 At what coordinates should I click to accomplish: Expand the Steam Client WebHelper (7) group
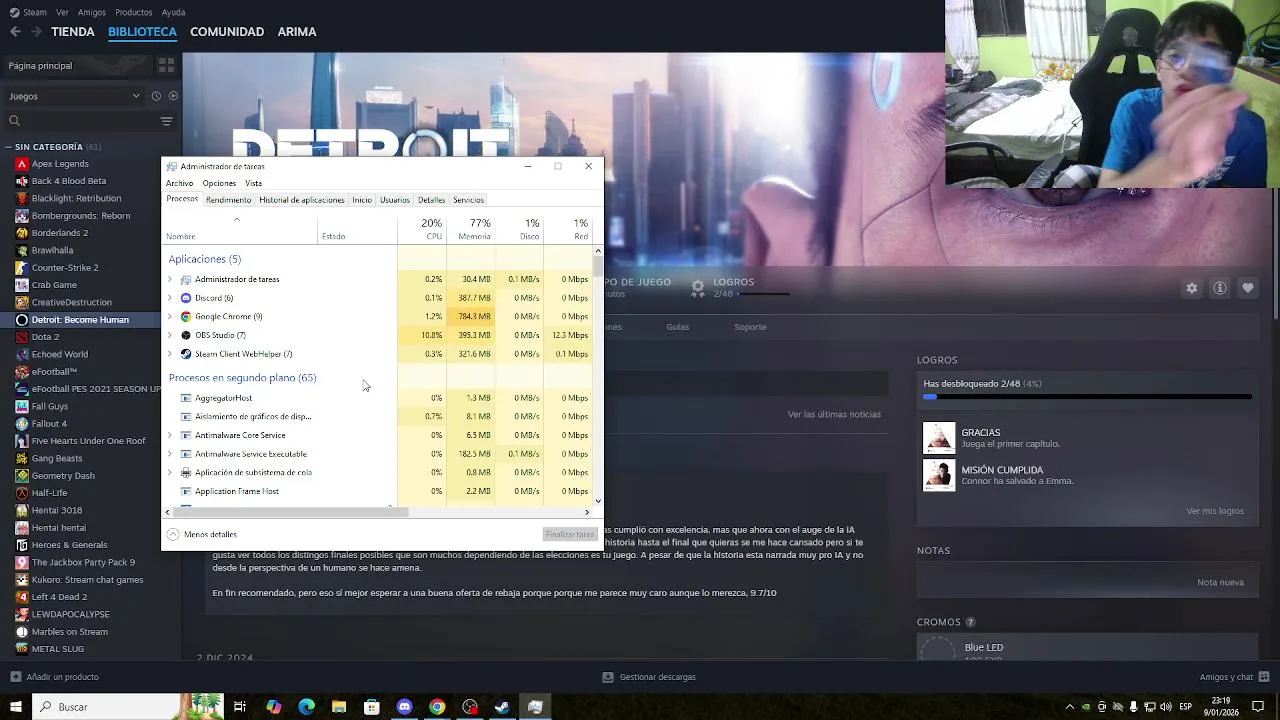click(x=170, y=354)
